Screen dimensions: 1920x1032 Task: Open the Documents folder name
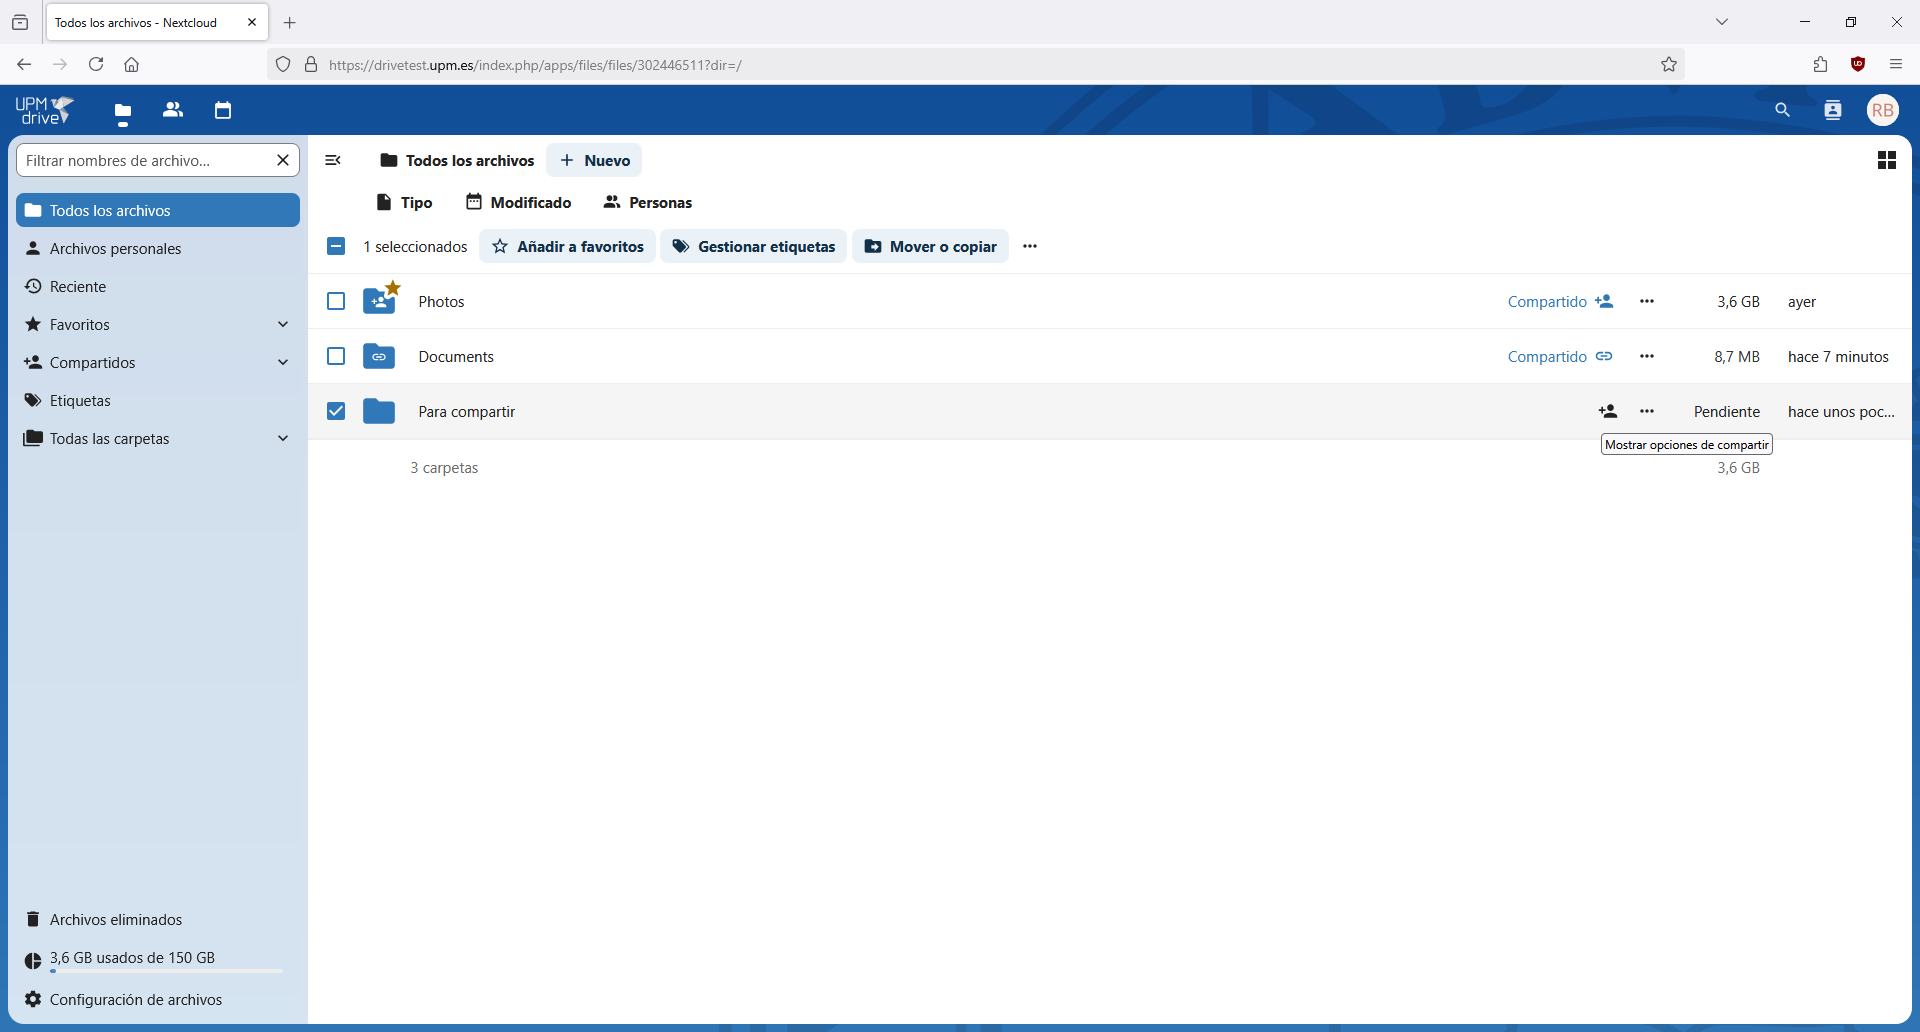(456, 356)
